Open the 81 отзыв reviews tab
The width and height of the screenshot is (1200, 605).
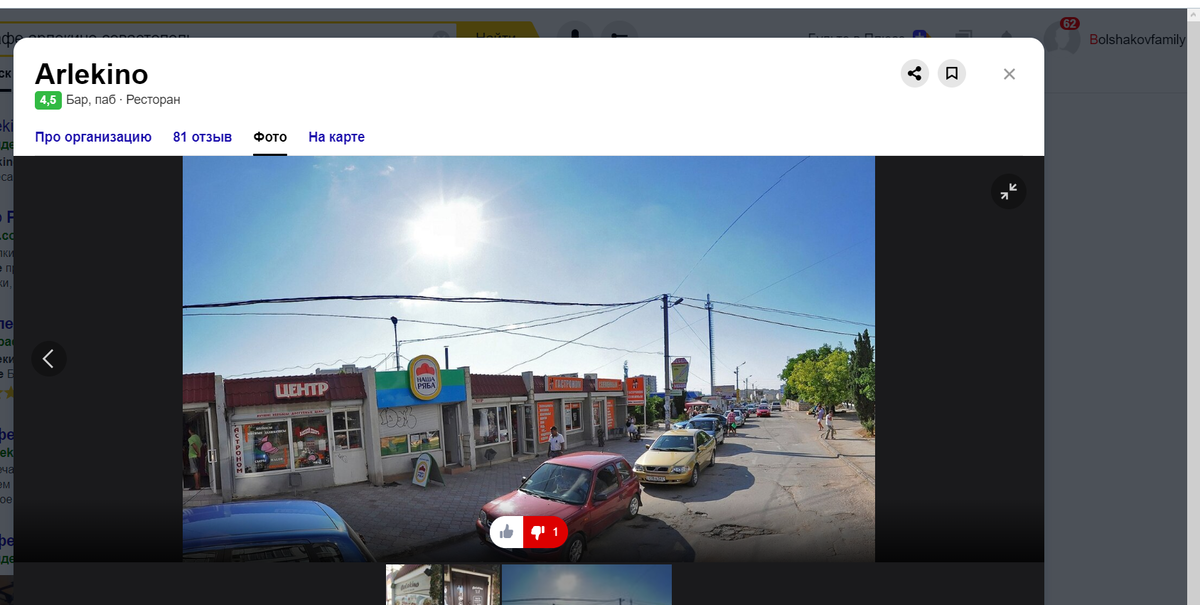point(202,137)
